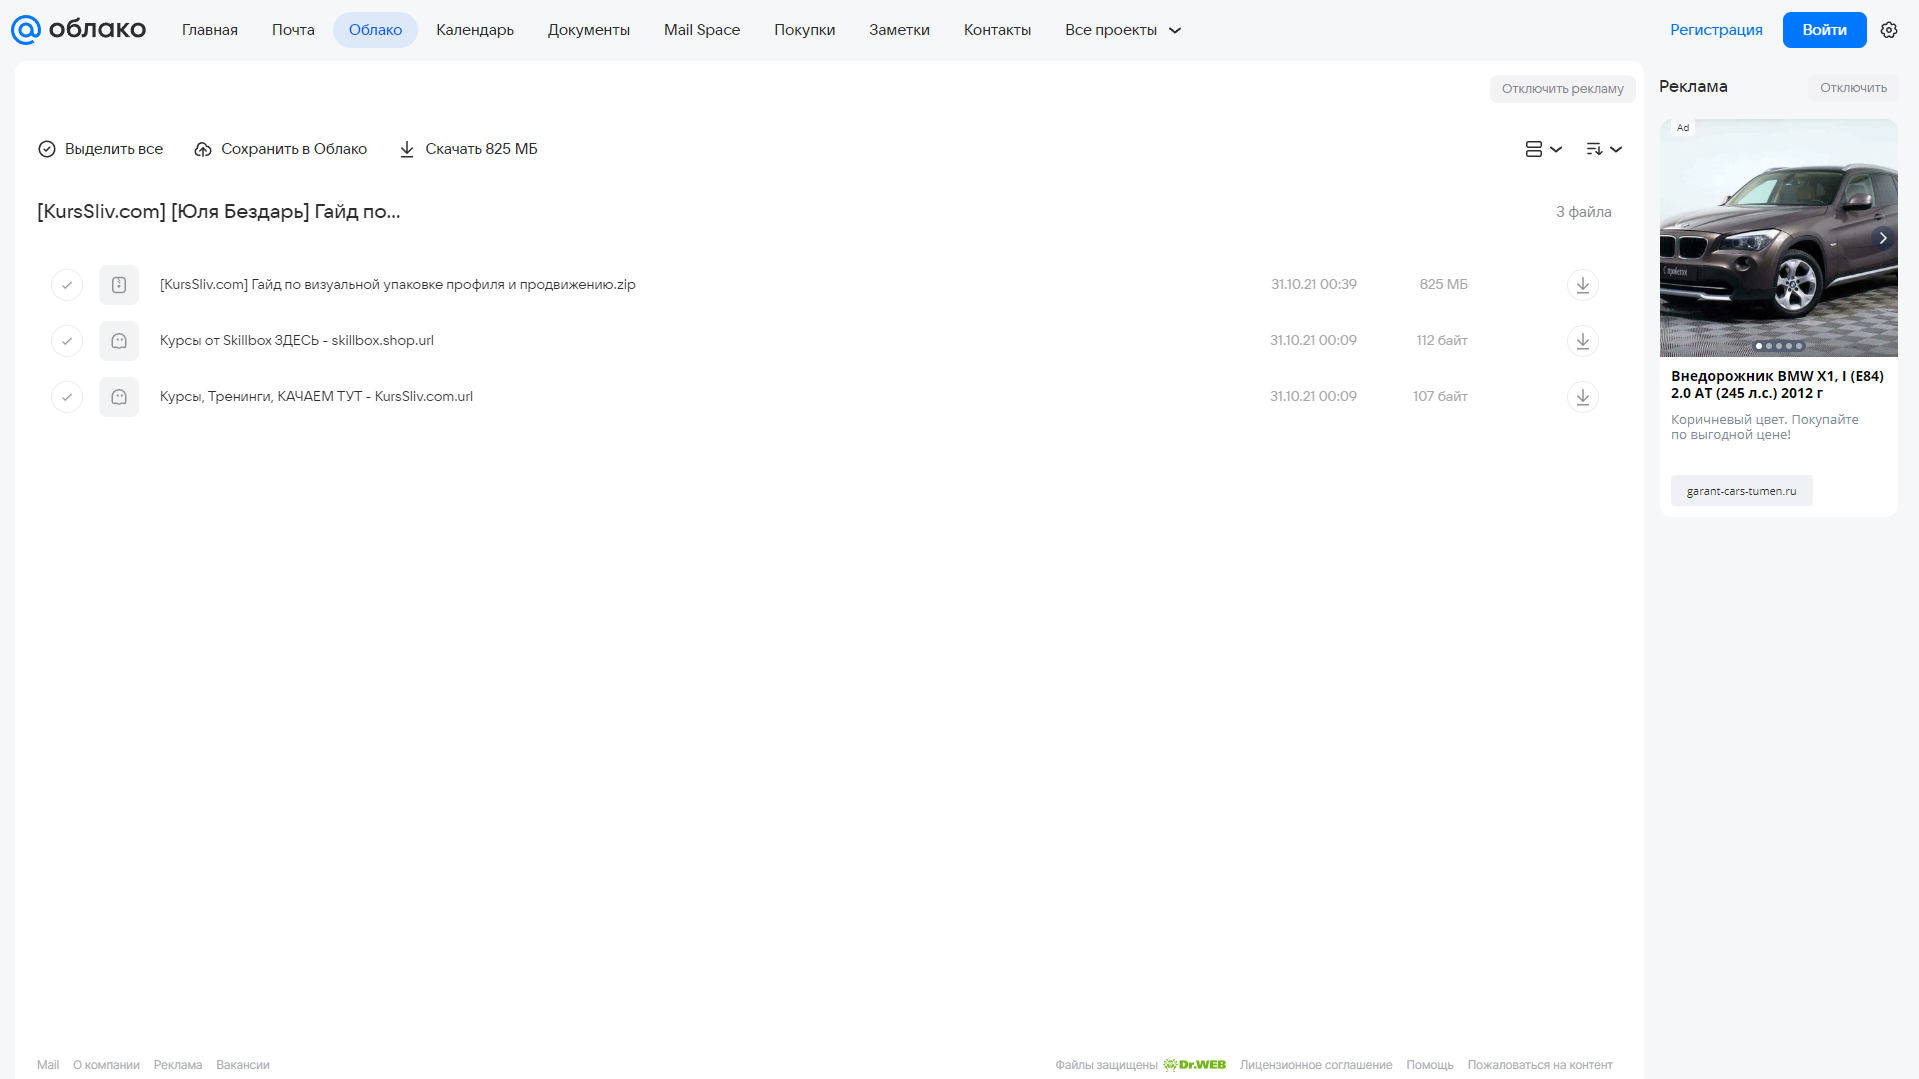
Task: Click download arrow for KursSliv.com.url file
Action: (x=1582, y=397)
